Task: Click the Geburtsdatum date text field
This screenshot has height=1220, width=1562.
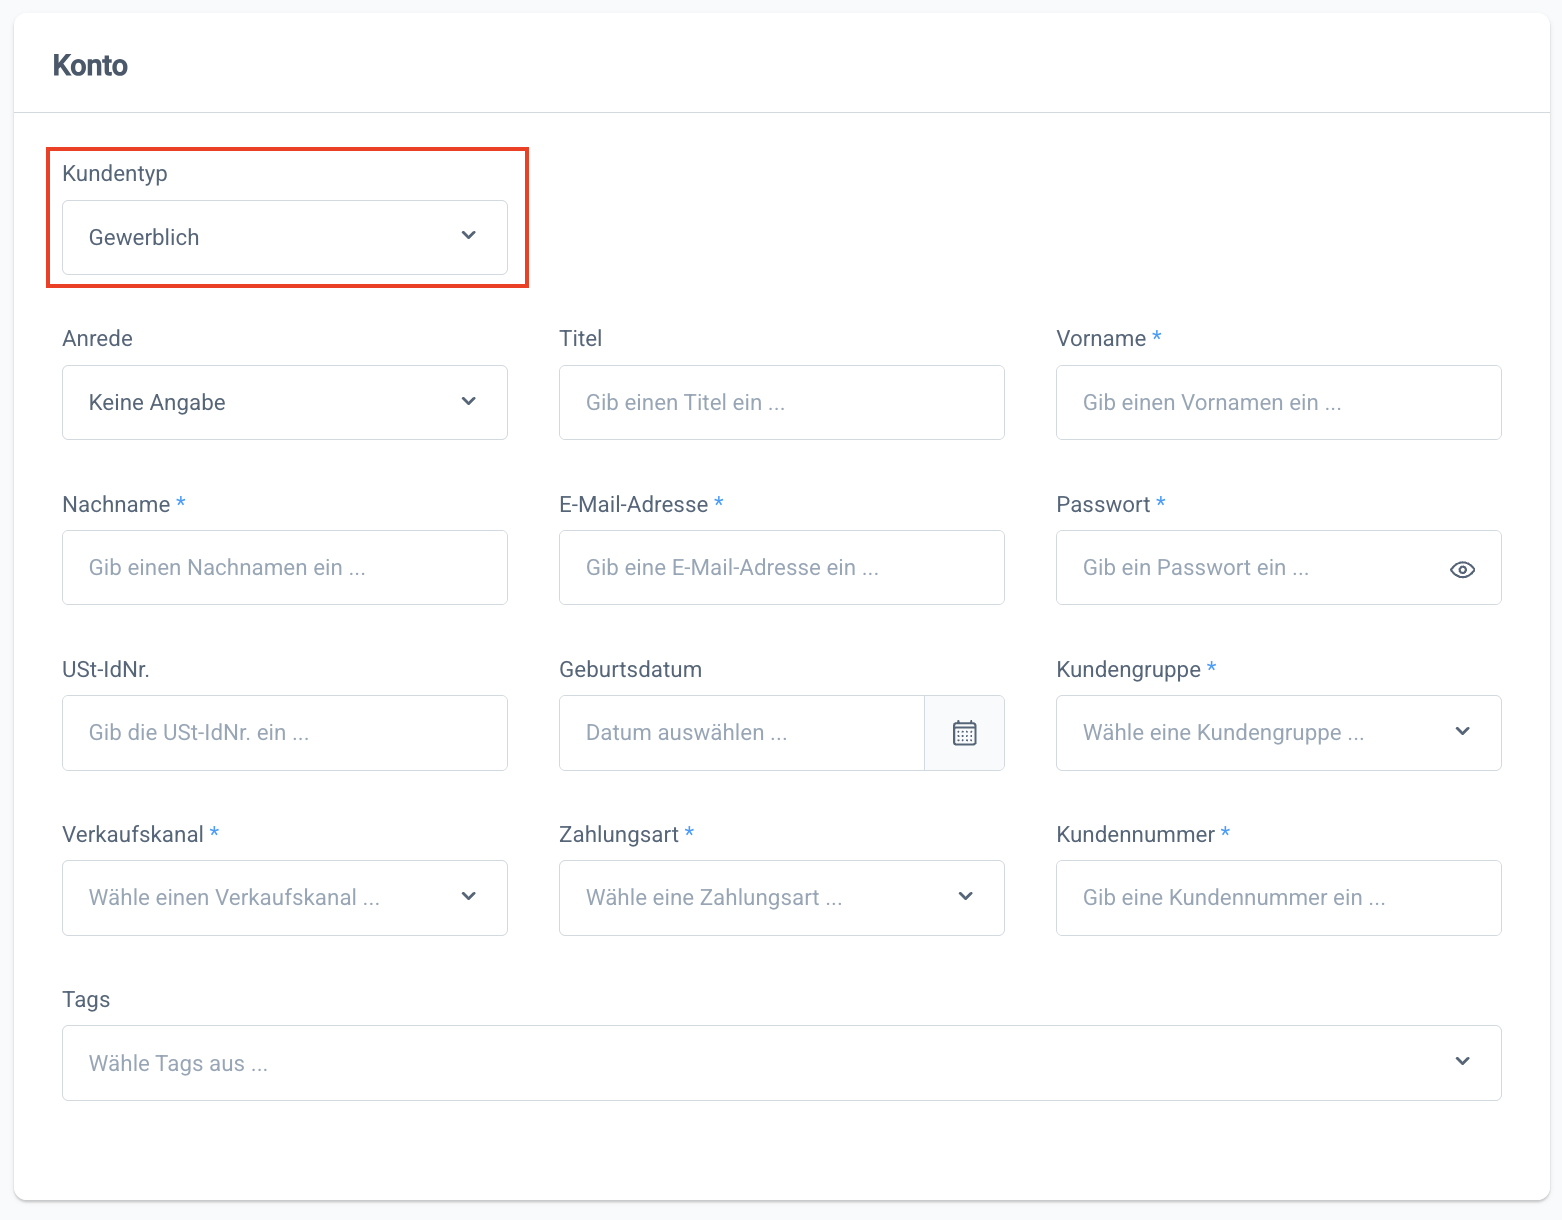Action: (740, 733)
